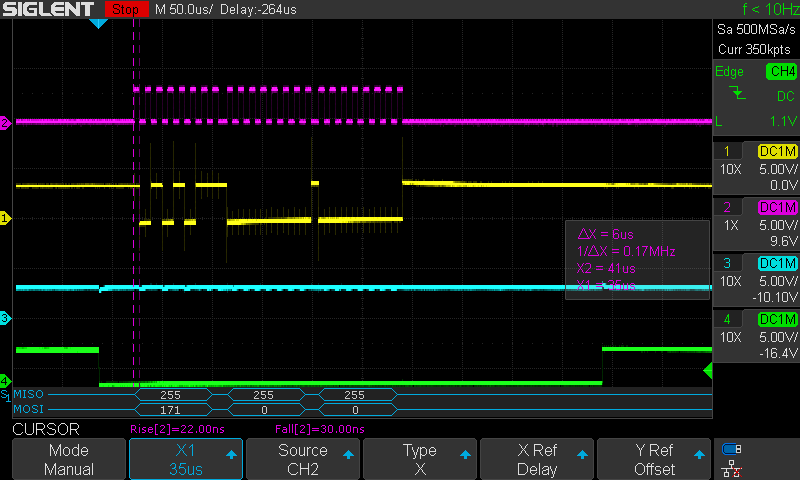Click the MOSI decoded value 171
The height and width of the screenshot is (480, 800).
pos(170,410)
